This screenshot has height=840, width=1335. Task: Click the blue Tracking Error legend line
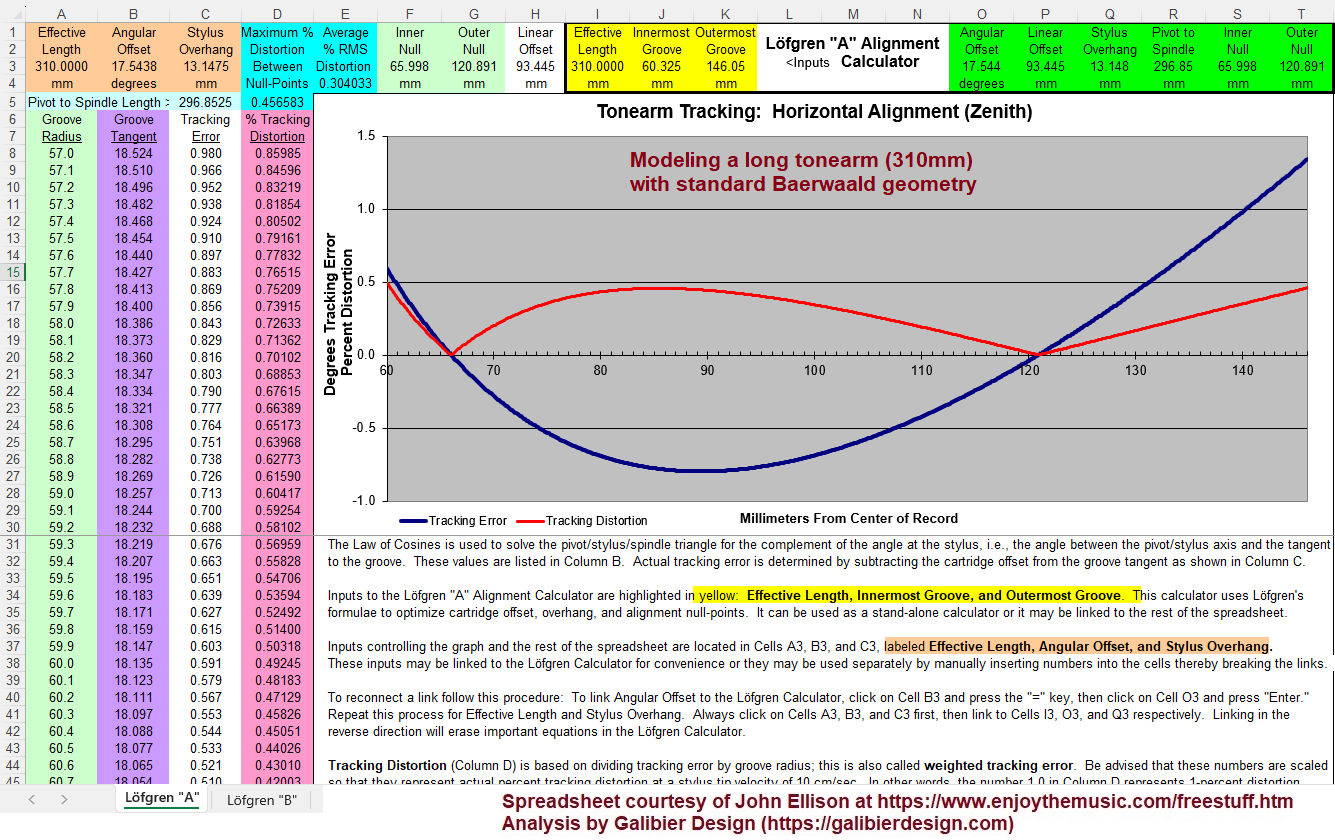411,520
